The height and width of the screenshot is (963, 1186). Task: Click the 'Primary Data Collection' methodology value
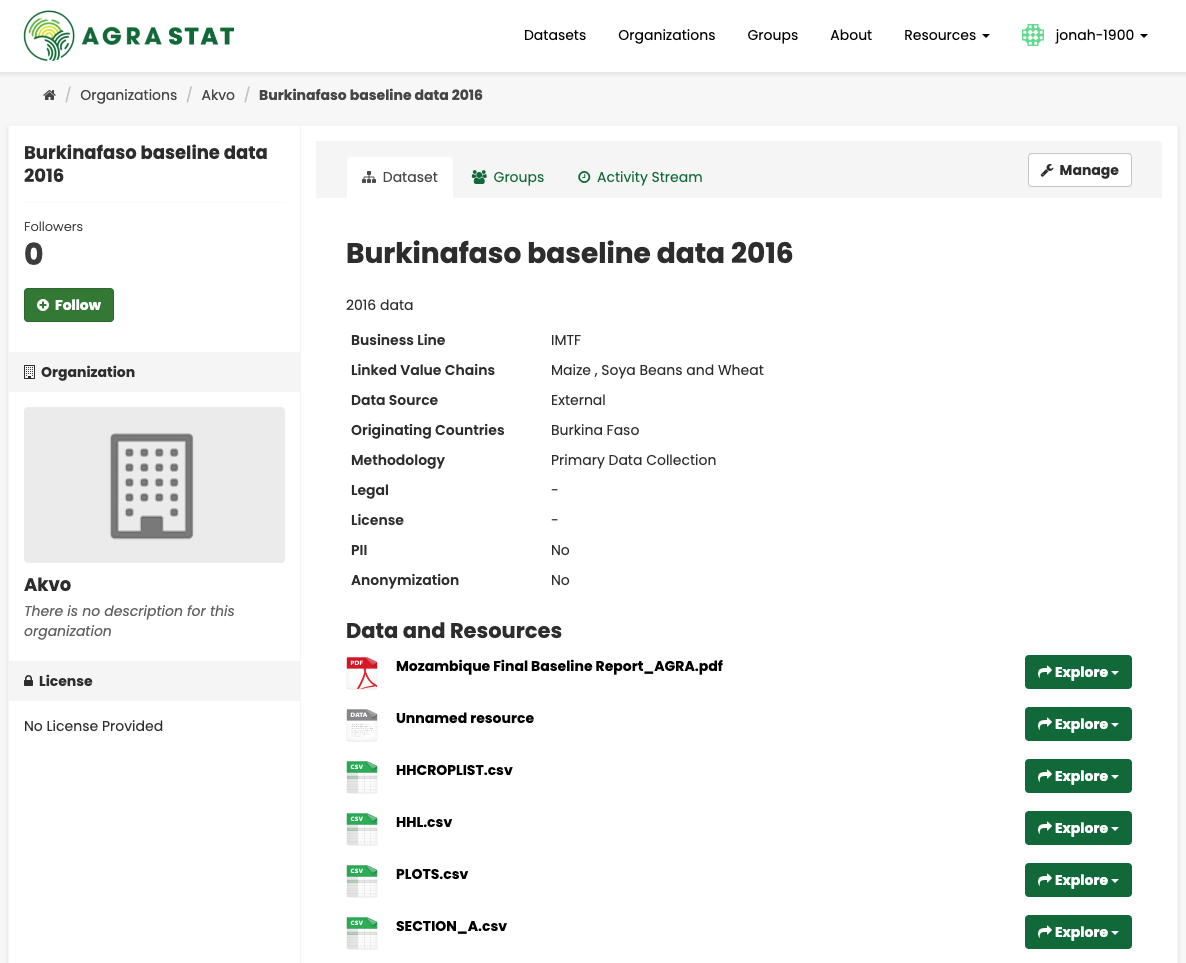(633, 461)
